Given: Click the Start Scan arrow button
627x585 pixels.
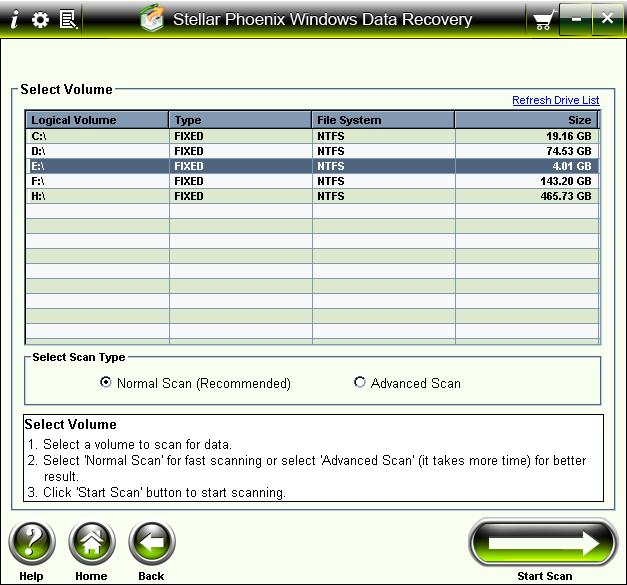Looking at the screenshot, I should click(543, 543).
